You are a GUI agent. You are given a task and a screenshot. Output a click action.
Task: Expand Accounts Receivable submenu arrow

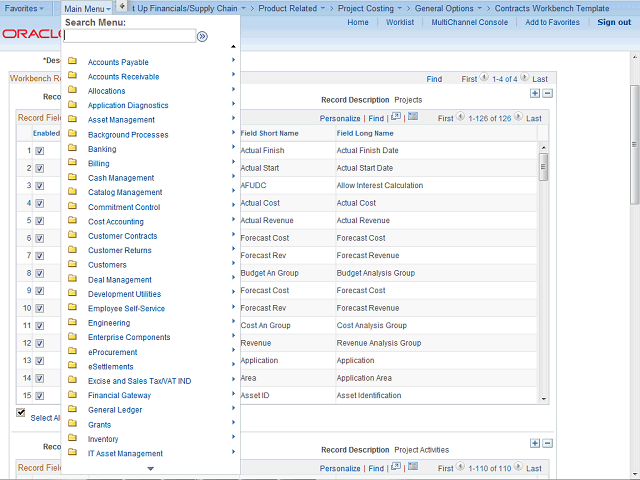[x=233, y=74]
